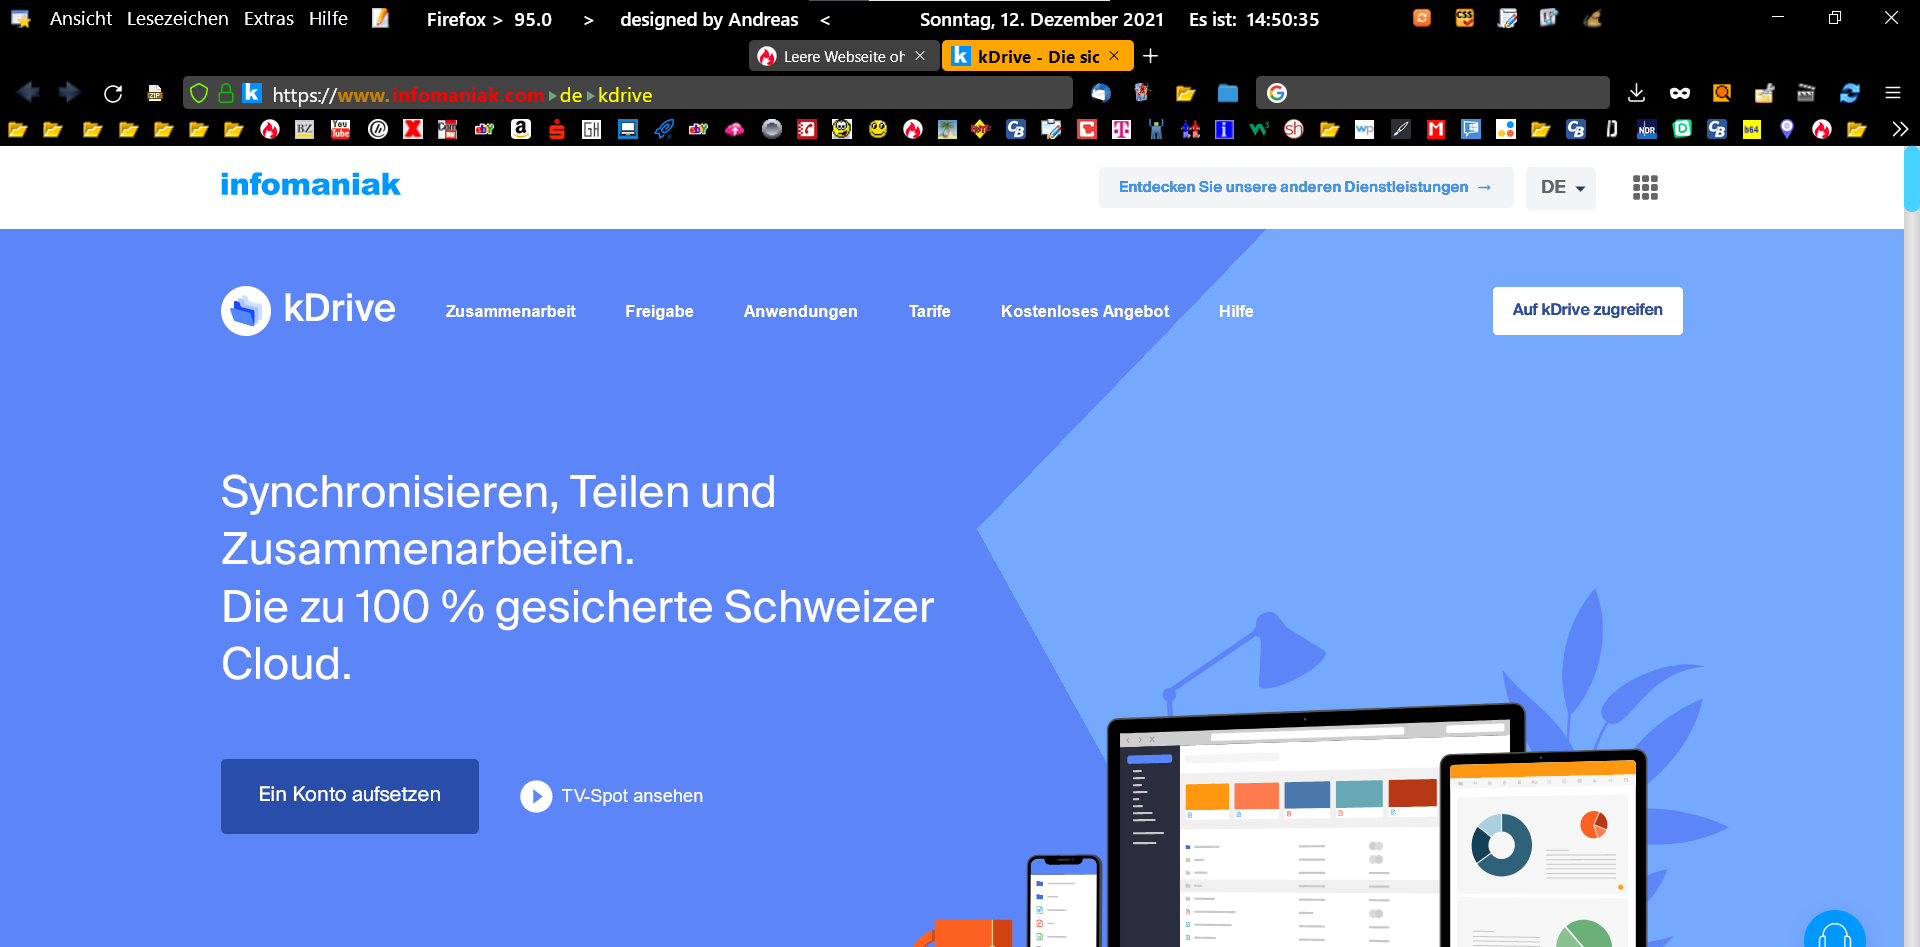Click the yellow b64 bookmark icon
This screenshot has width=1920, height=947.
click(1752, 129)
